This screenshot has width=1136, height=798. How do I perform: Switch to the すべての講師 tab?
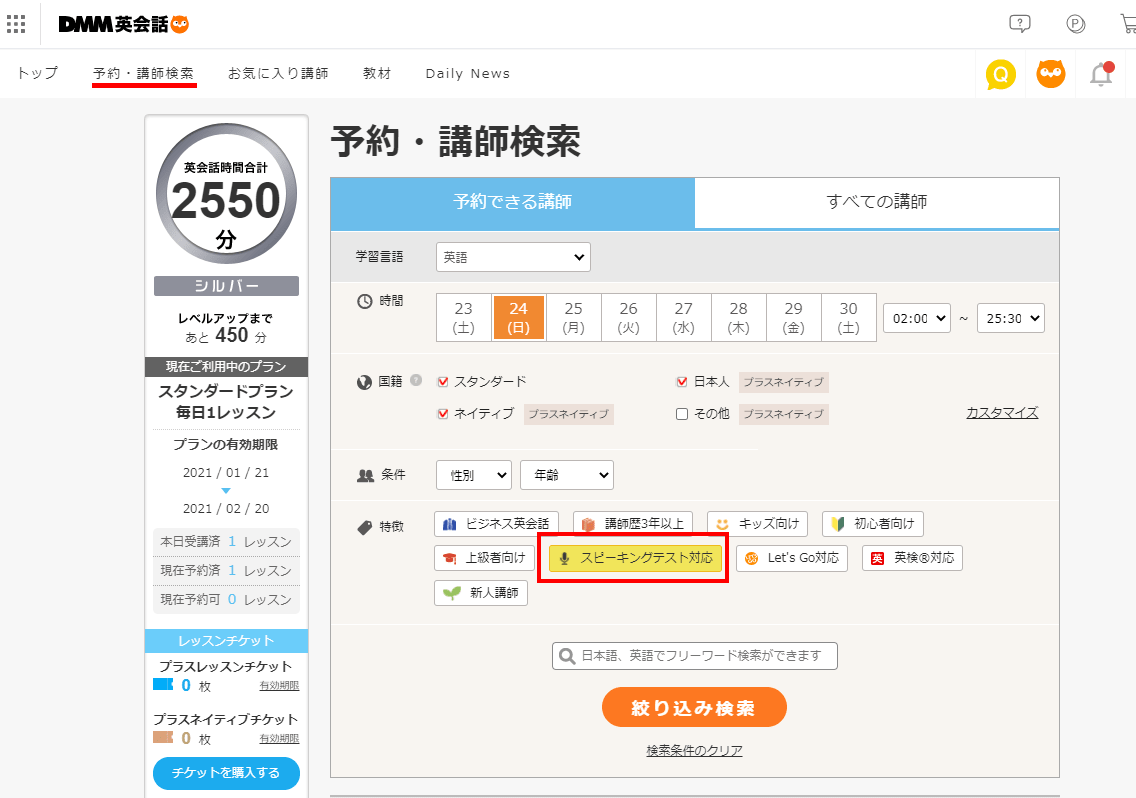pos(876,202)
